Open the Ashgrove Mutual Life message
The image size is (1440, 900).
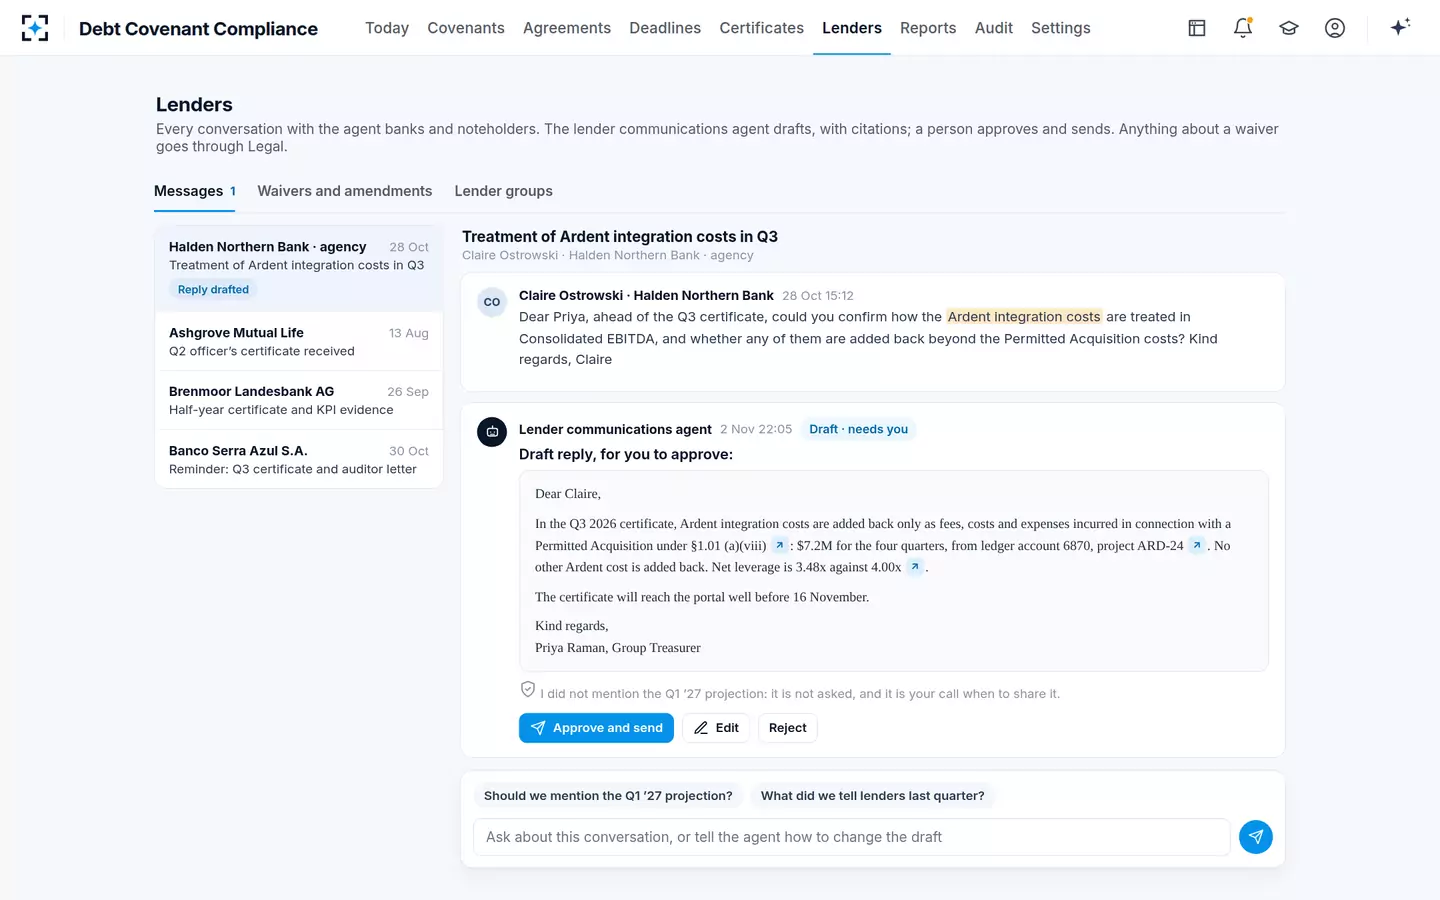click(x=299, y=342)
